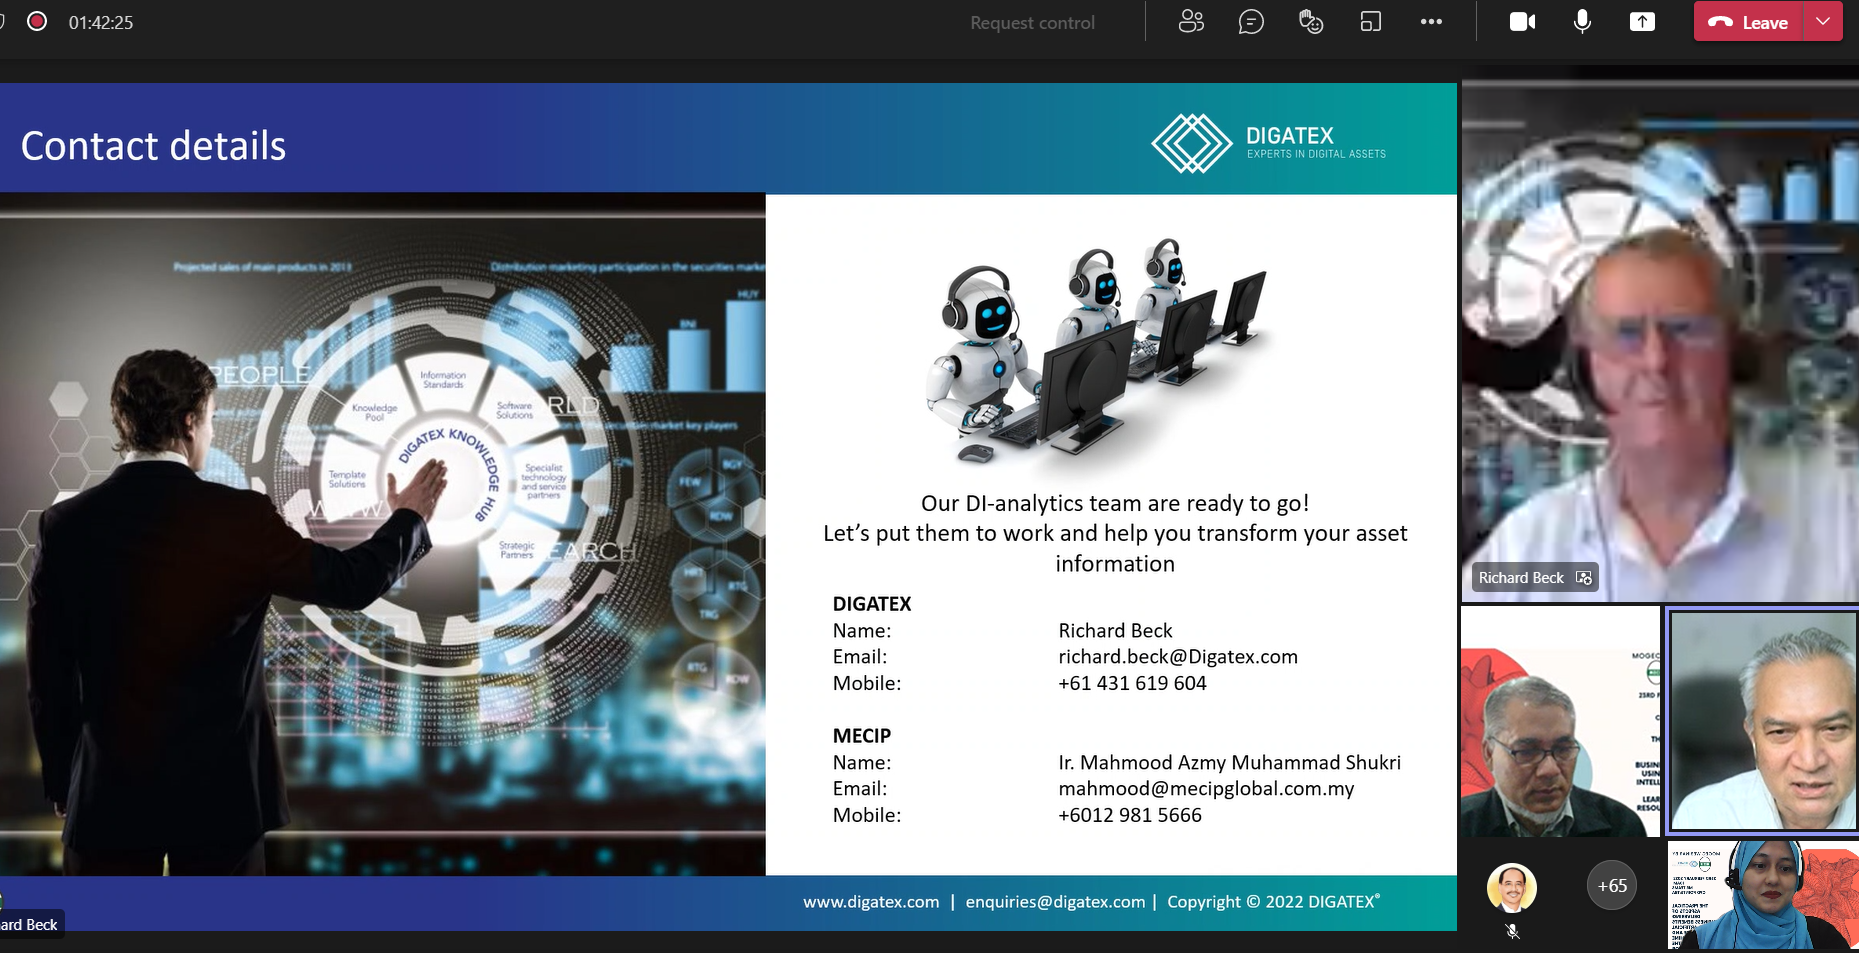The width and height of the screenshot is (1859, 953).
Task: Click the DIGATEX heading in contact list
Action: pos(872,604)
